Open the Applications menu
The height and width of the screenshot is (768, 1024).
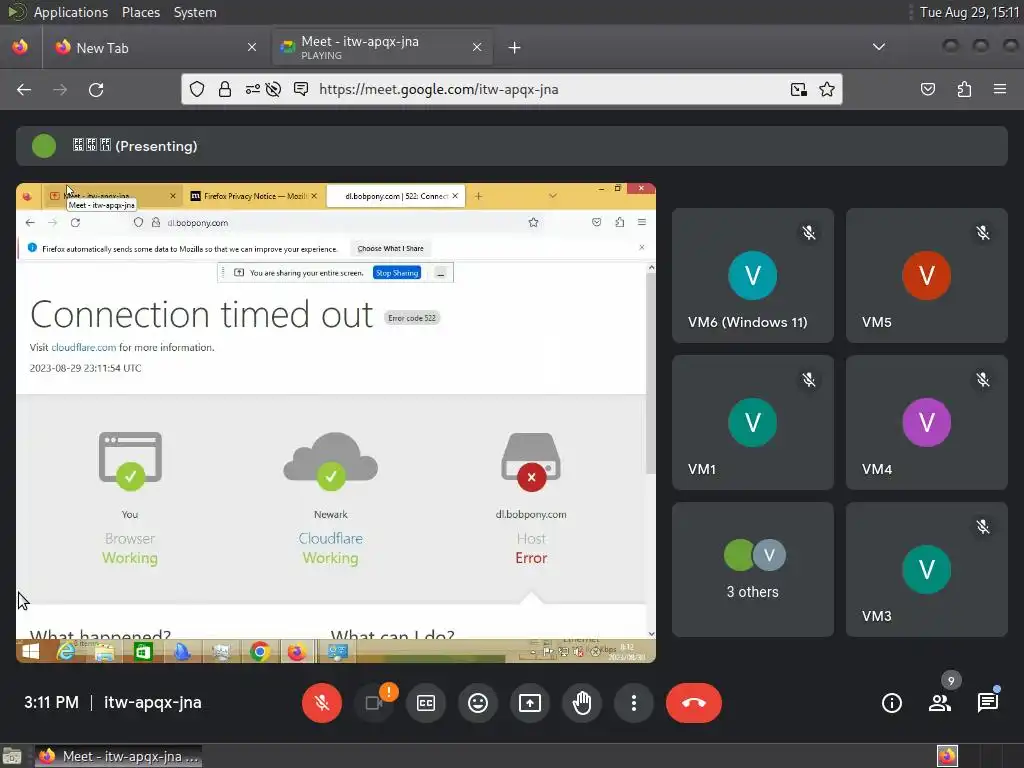click(71, 12)
